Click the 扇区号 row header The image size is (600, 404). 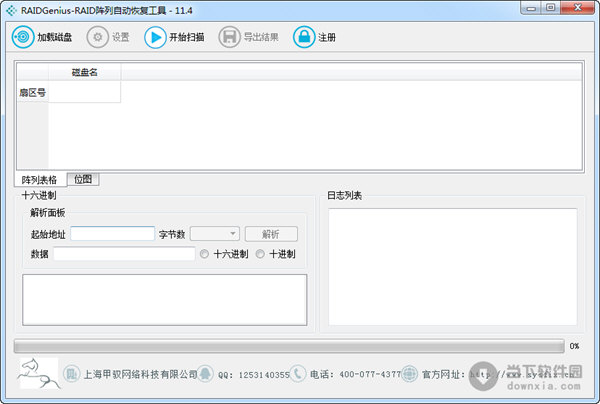pos(33,92)
